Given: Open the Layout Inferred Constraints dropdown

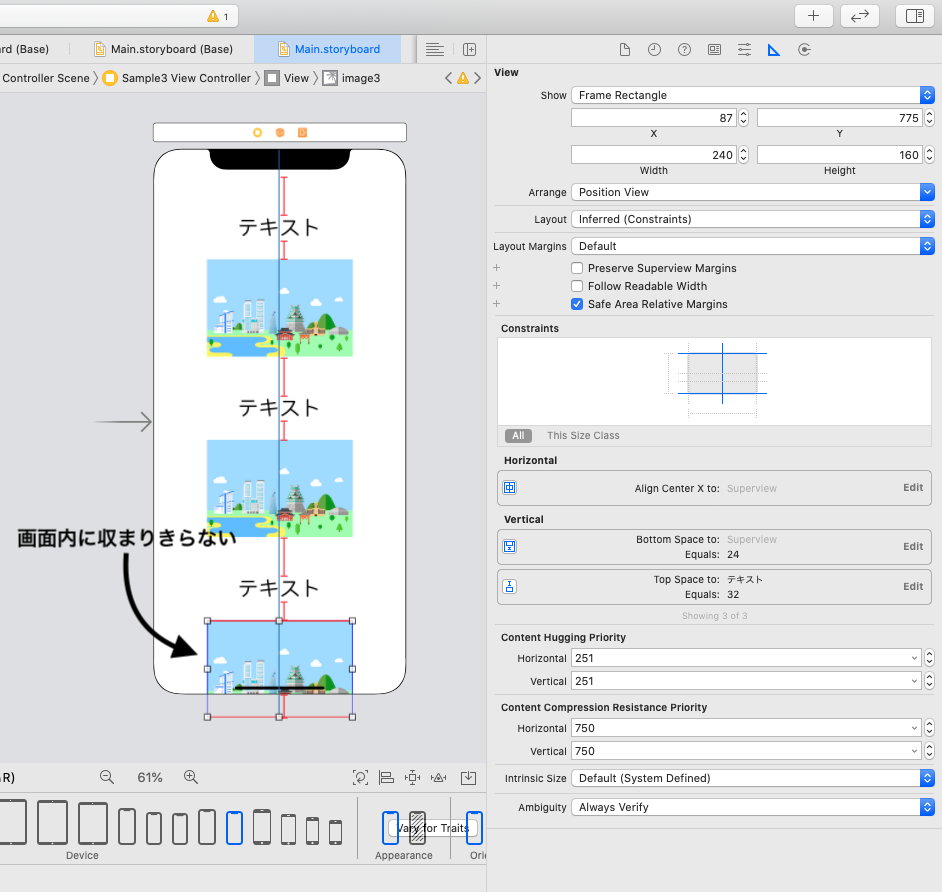Looking at the screenshot, I should [753, 219].
